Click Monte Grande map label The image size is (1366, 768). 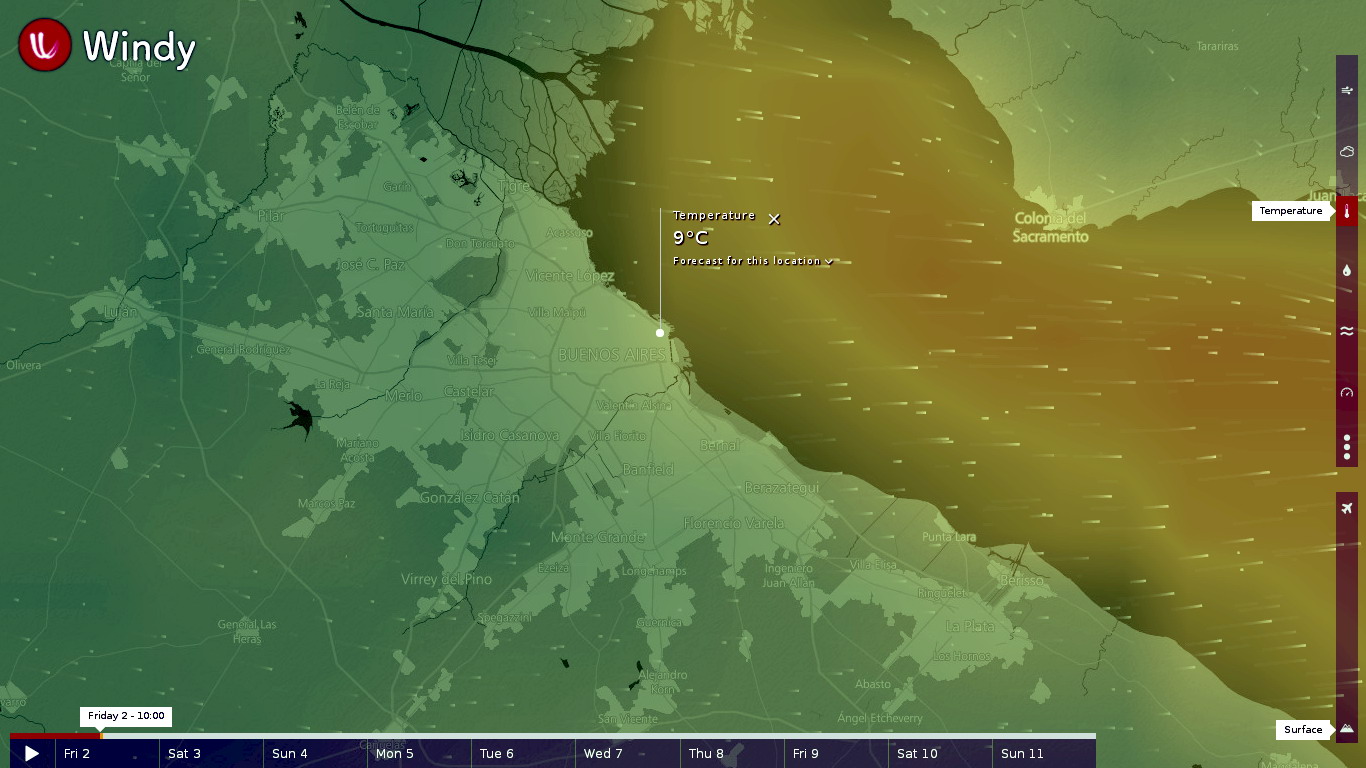[x=598, y=538]
